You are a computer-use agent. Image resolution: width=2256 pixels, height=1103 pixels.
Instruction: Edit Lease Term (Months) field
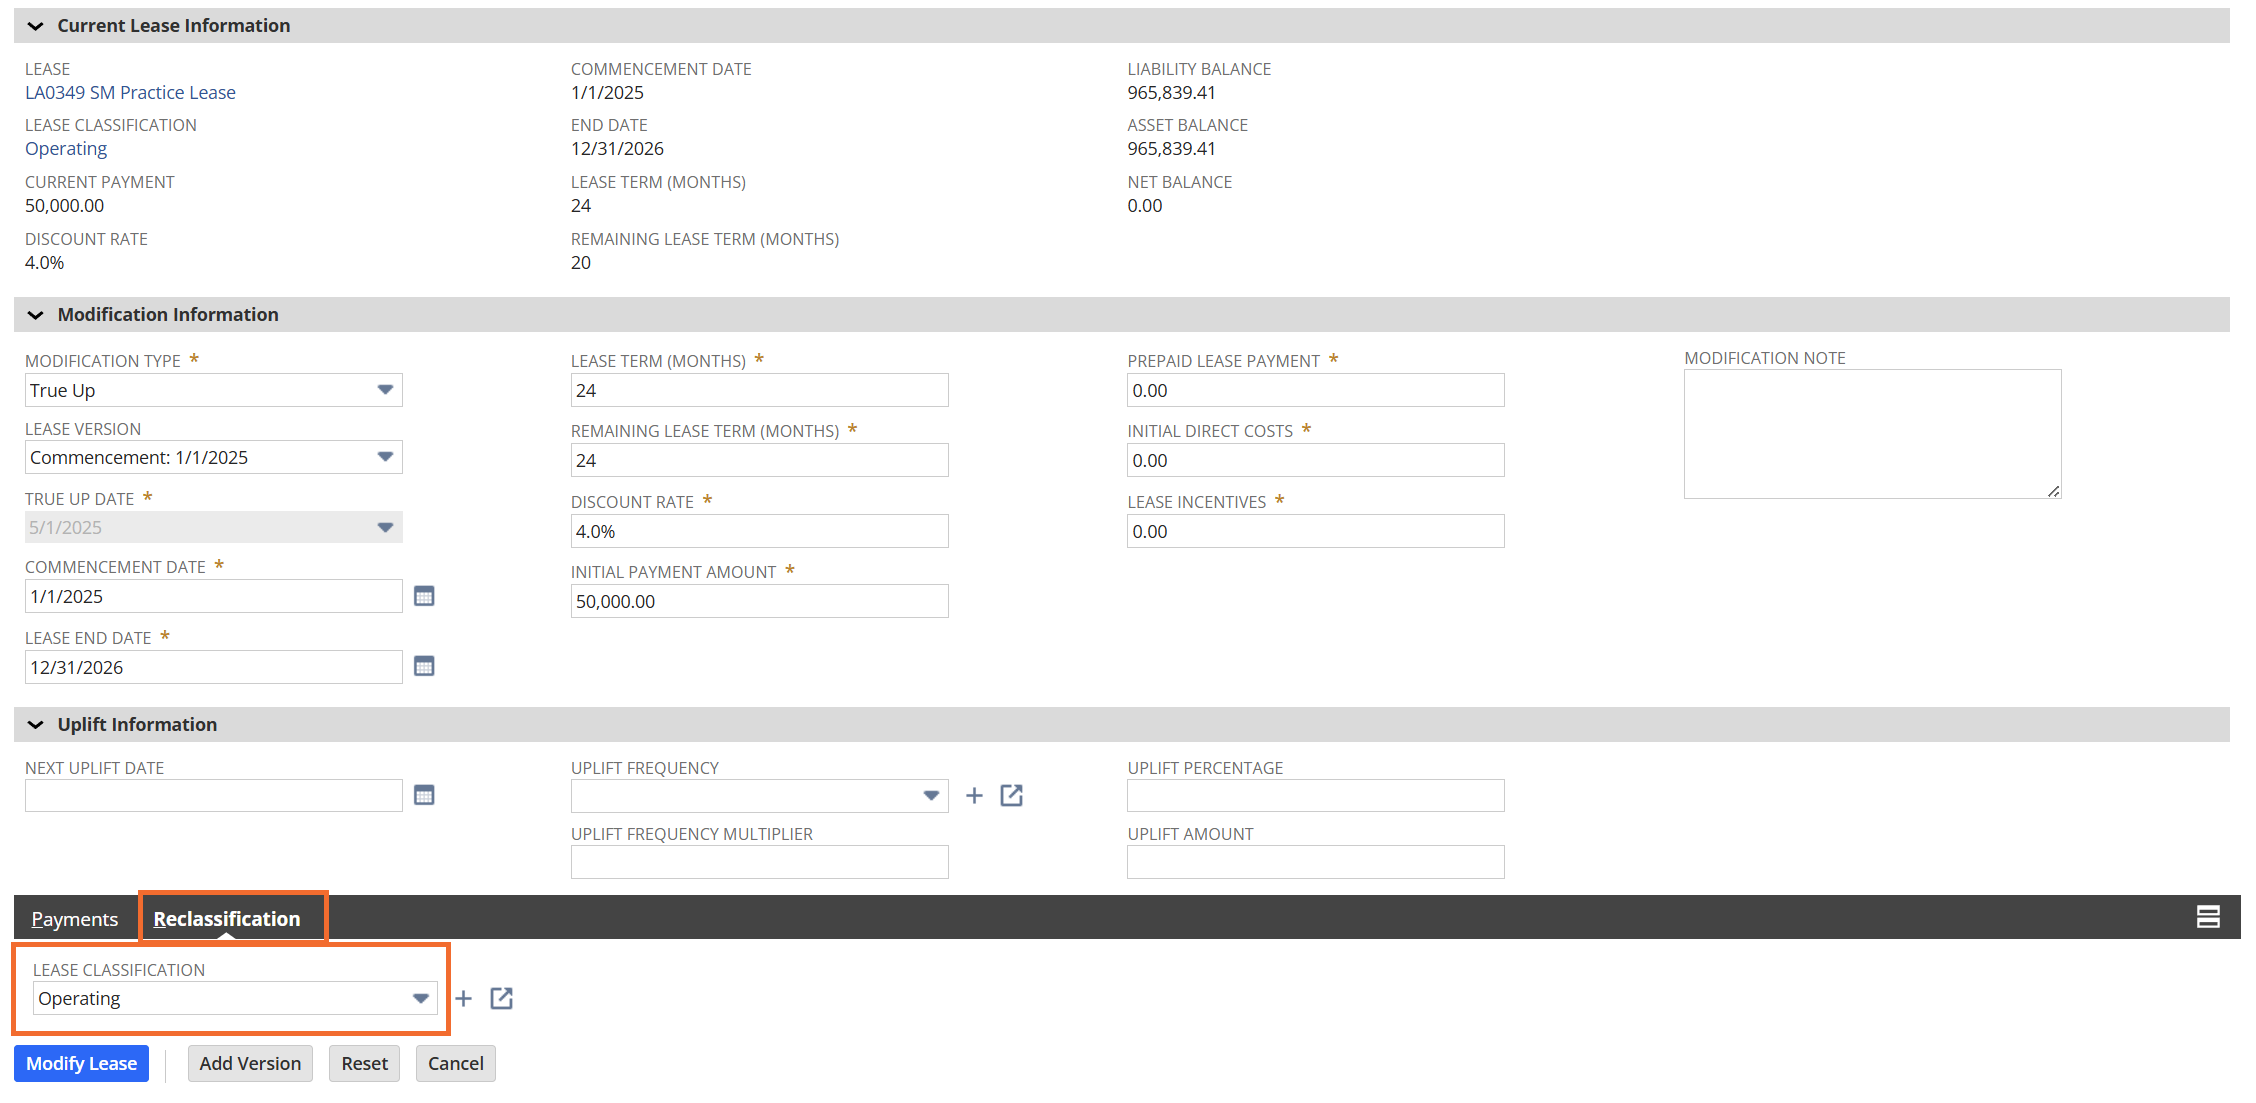pos(760,390)
